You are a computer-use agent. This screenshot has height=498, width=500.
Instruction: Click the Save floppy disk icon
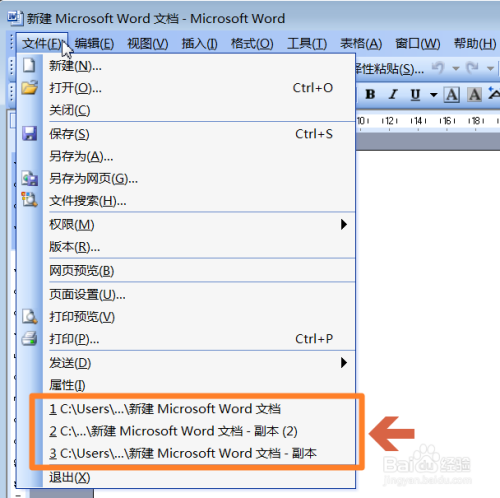(29, 134)
